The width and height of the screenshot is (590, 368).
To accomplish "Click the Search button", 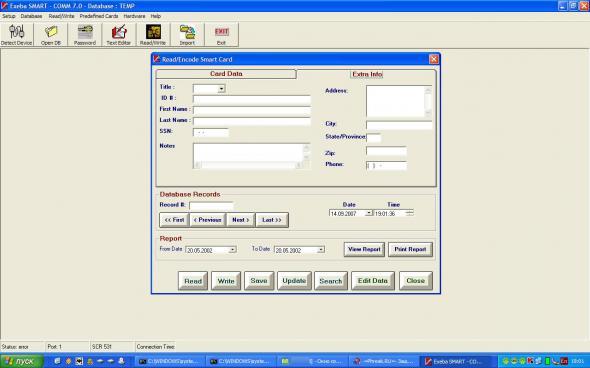I will (331, 281).
